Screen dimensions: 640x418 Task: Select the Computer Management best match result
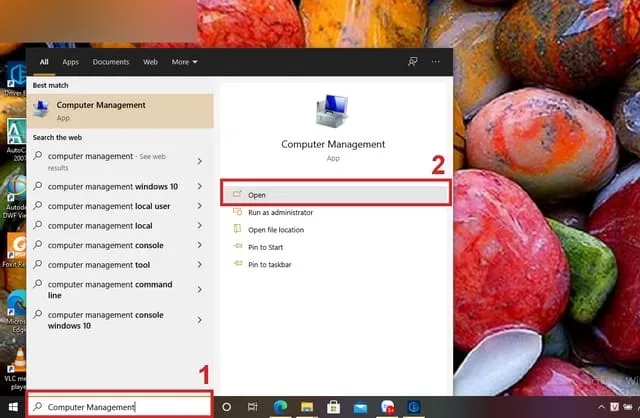coord(120,111)
